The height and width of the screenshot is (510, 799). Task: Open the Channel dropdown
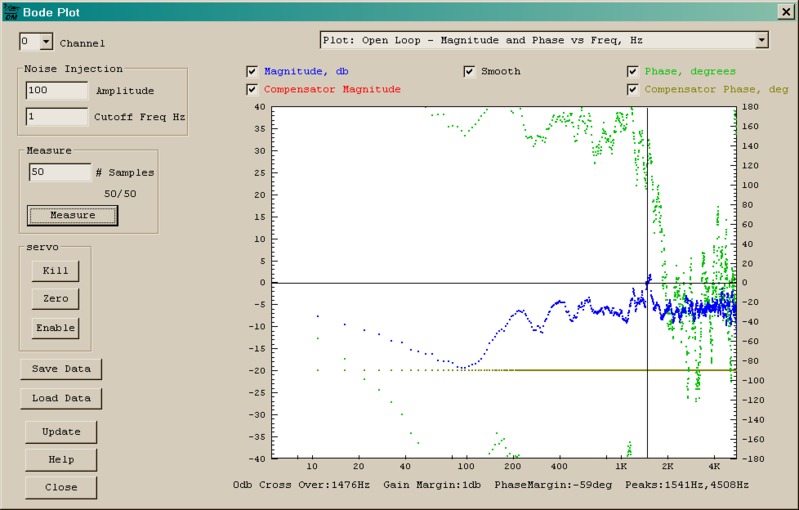point(46,42)
